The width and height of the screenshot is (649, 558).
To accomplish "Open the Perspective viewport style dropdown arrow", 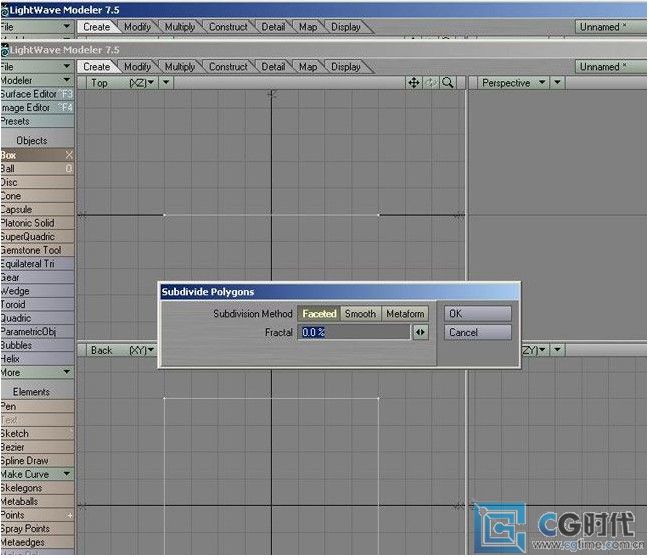I will (x=558, y=83).
